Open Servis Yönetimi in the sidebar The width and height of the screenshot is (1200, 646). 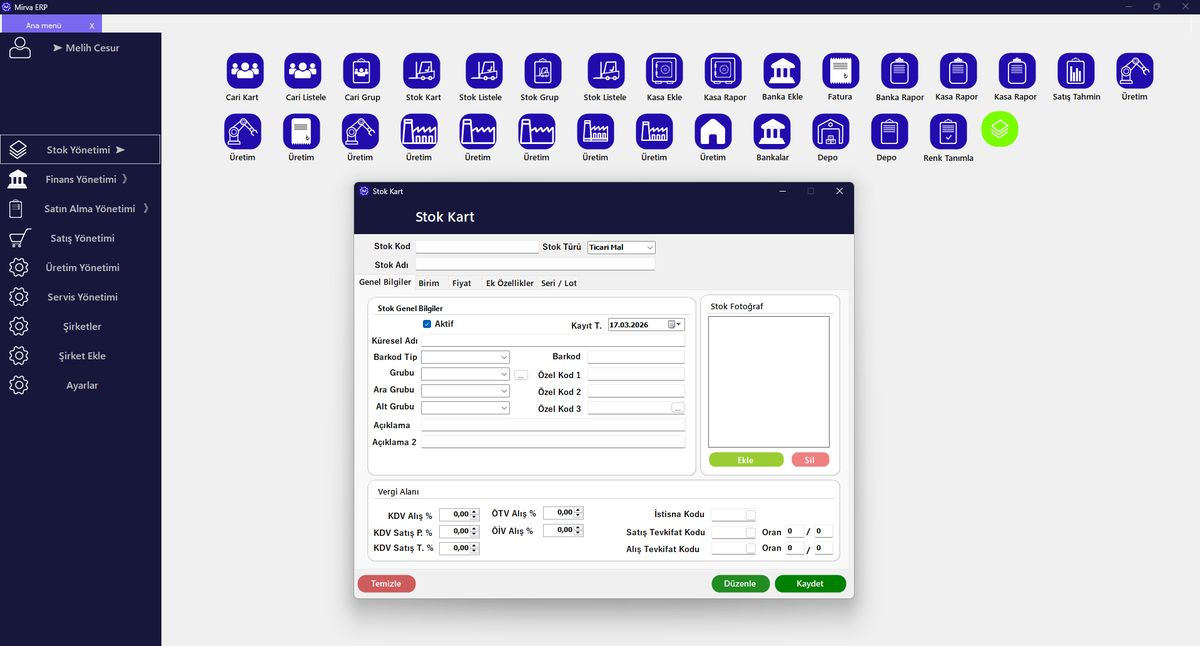click(x=80, y=297)
